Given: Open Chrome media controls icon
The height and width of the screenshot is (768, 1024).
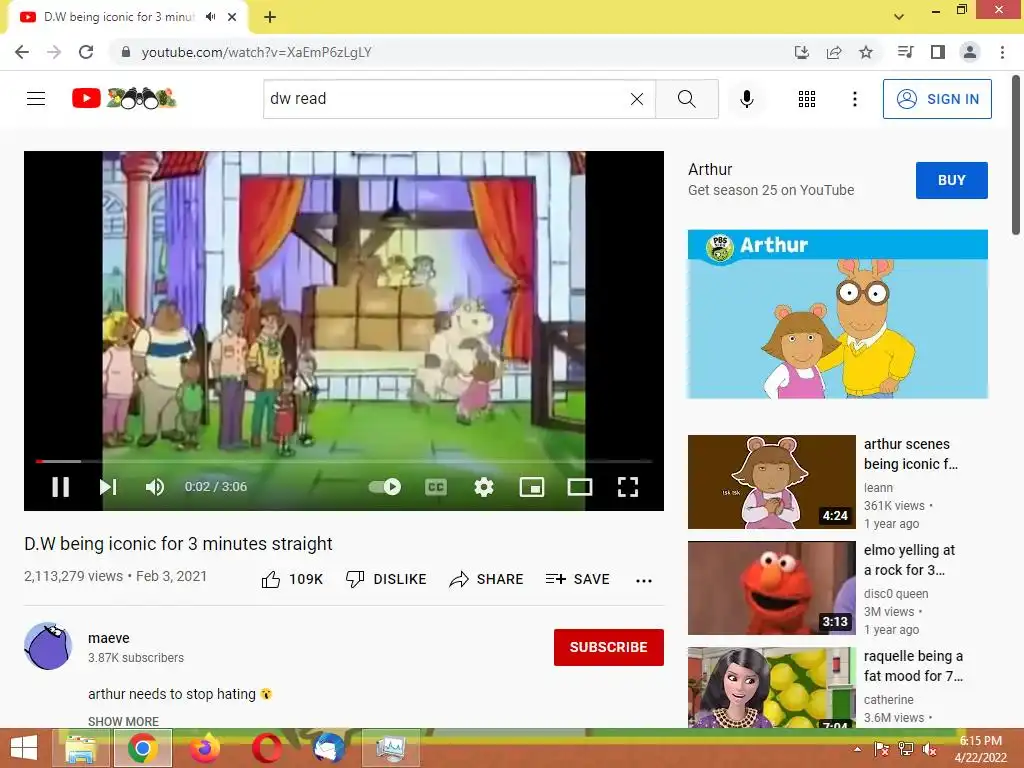Looking at the screenshot, I should coord(905,52).
